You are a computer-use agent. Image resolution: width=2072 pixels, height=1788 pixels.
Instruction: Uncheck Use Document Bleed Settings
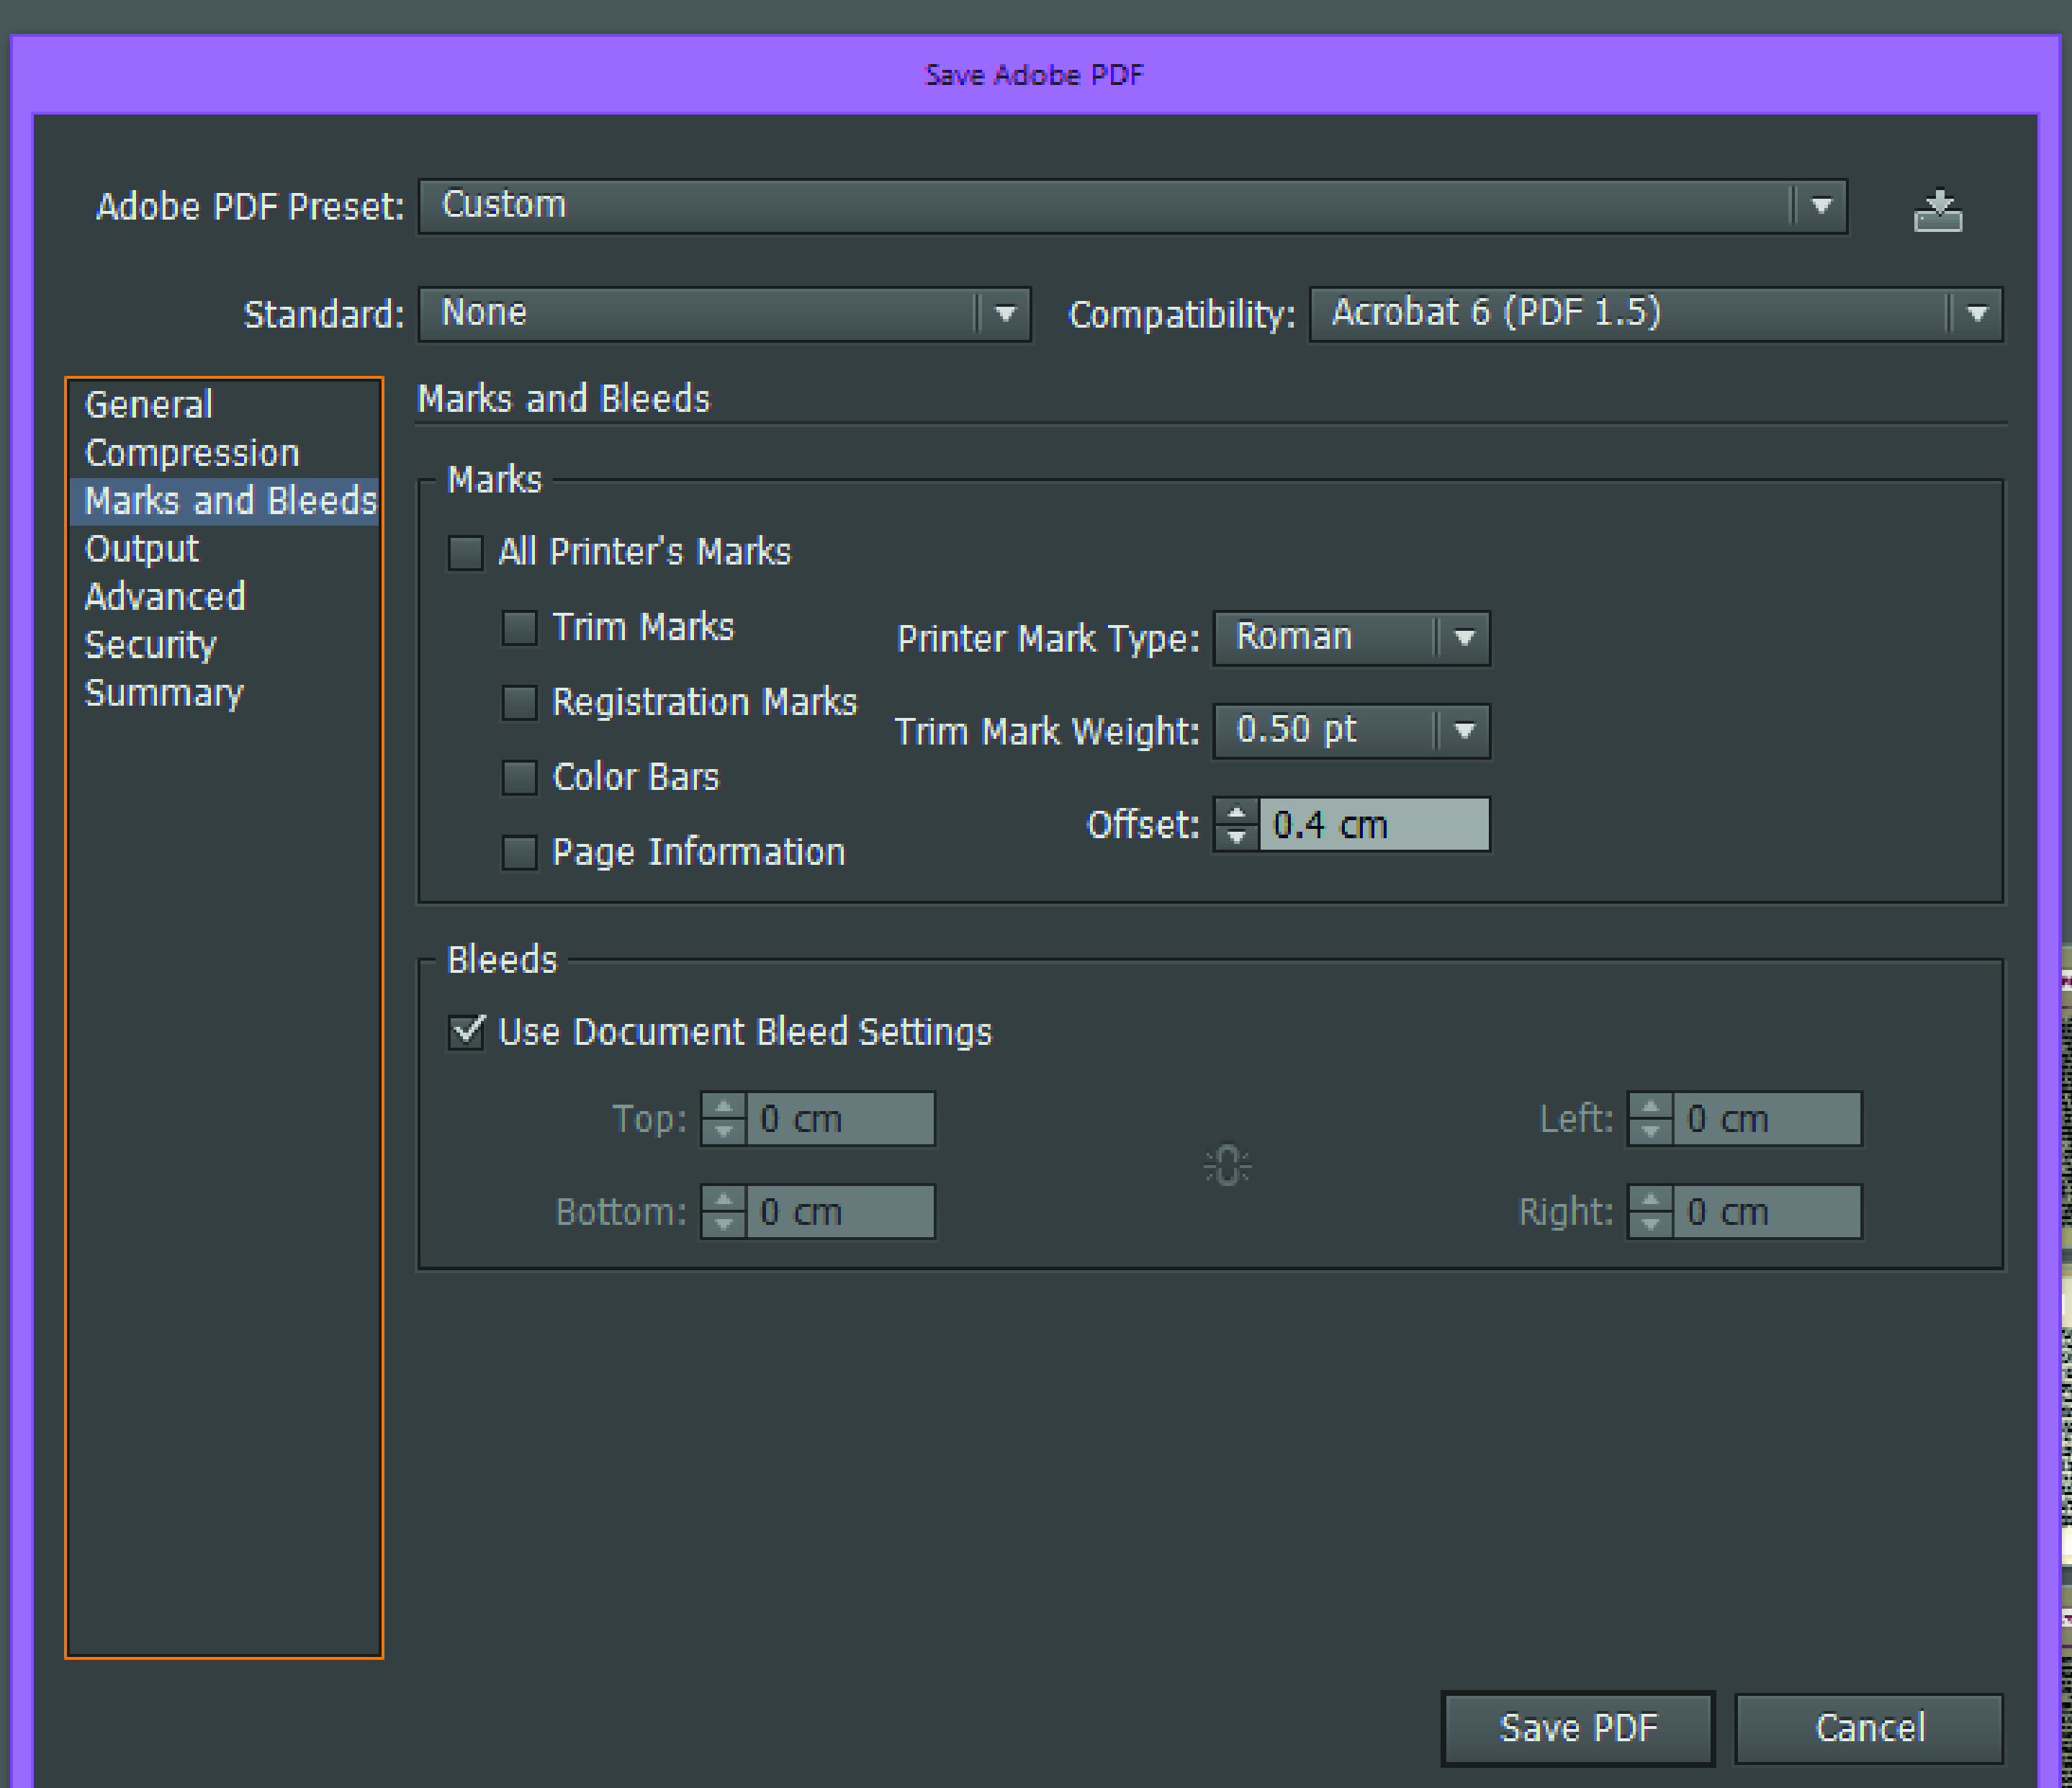(466, 1031)
